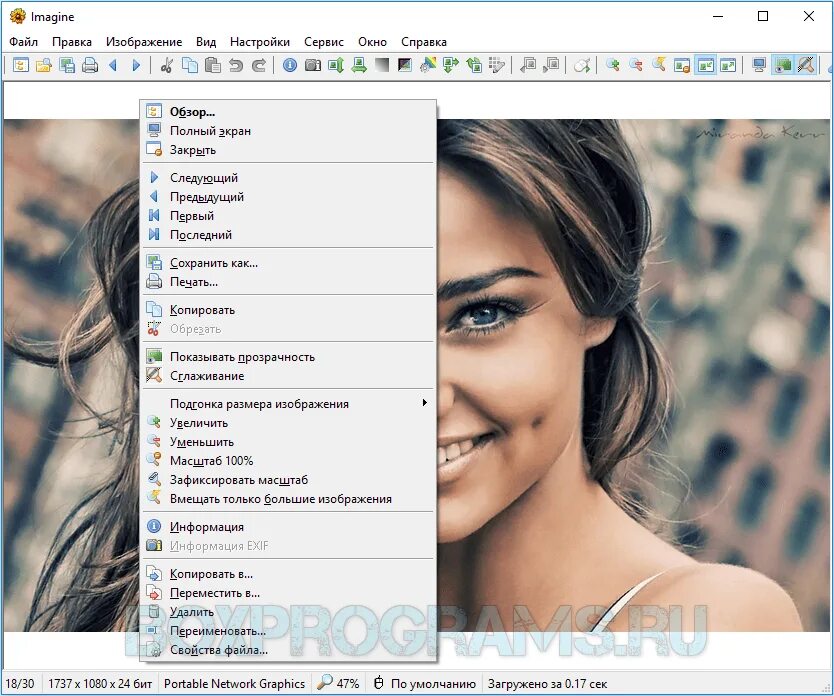The image size is (834, 696).
Task: Zoom out with the magnifier minus toolbar icon
Action: point(636,65)
